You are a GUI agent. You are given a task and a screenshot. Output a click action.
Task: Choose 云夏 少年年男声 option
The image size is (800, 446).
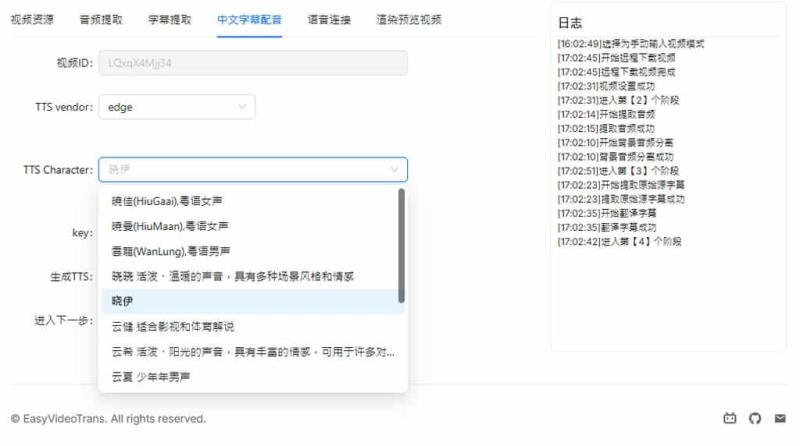click(x=253, y=377)
